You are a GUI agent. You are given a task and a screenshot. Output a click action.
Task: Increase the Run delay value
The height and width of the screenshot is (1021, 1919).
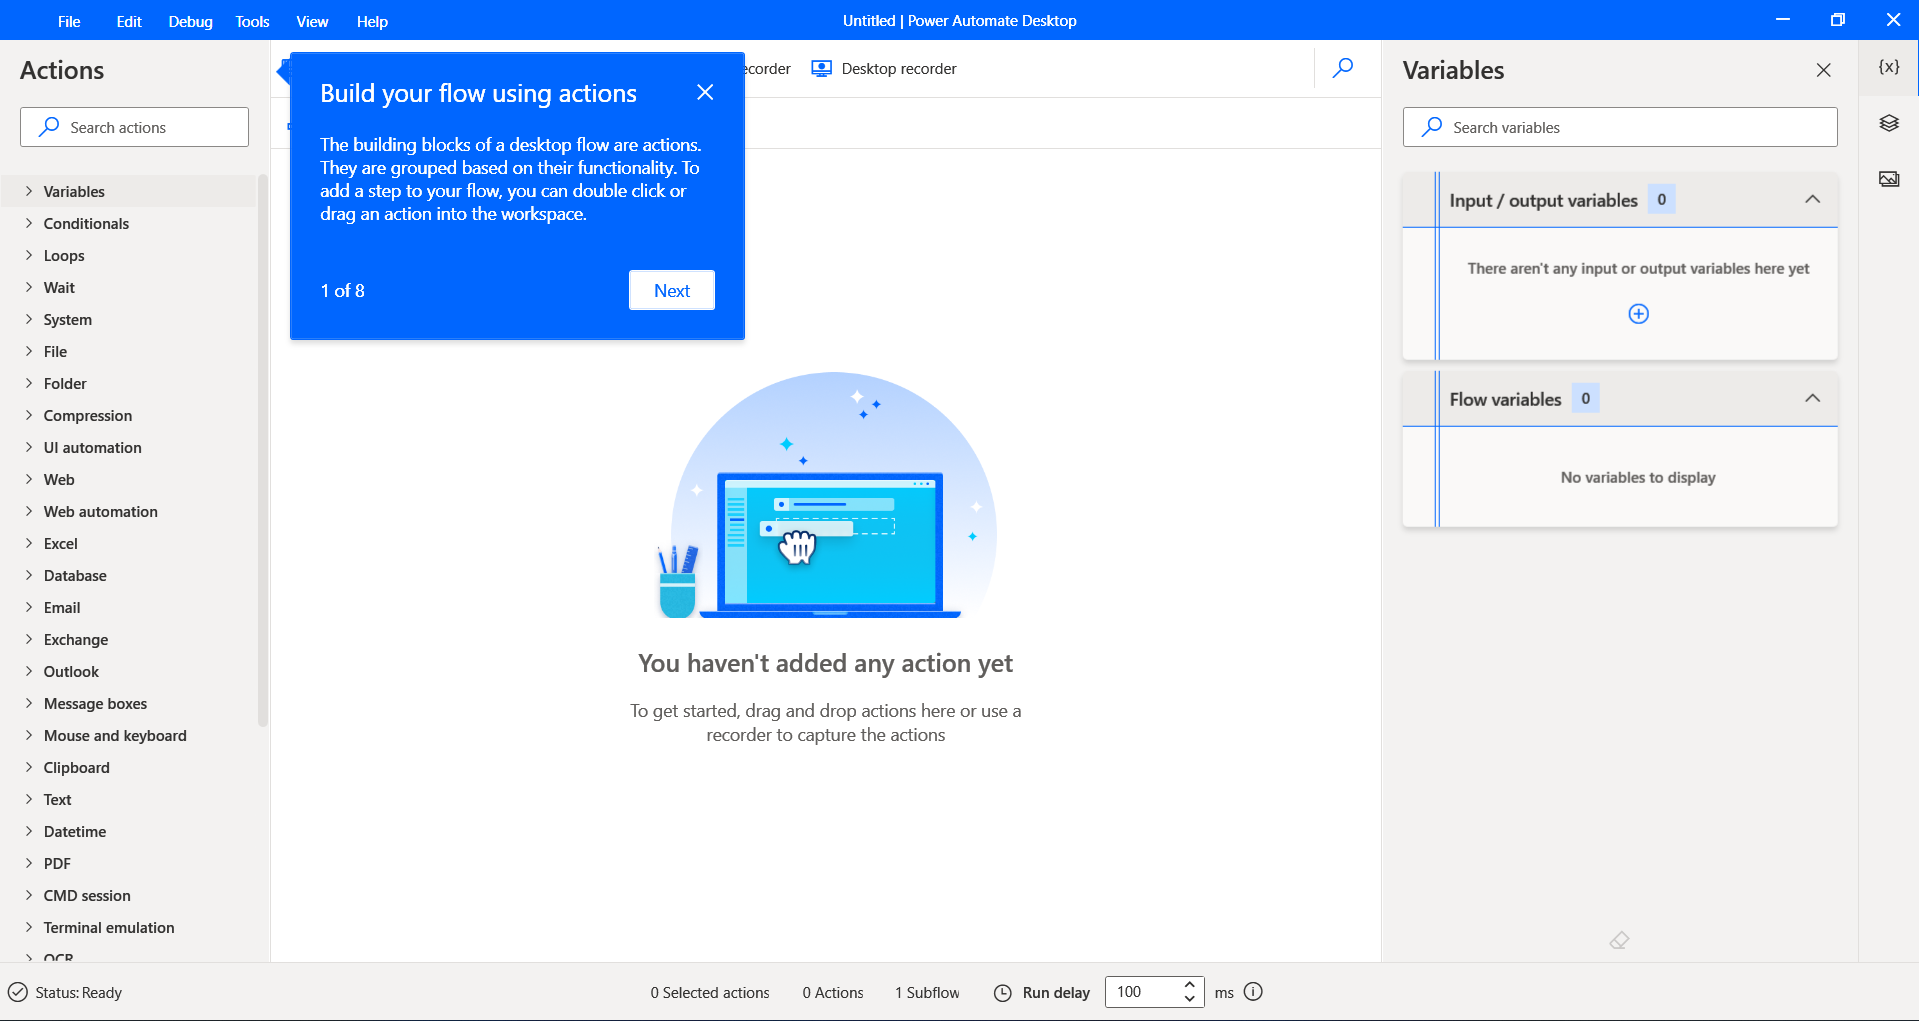[1189, 985]
